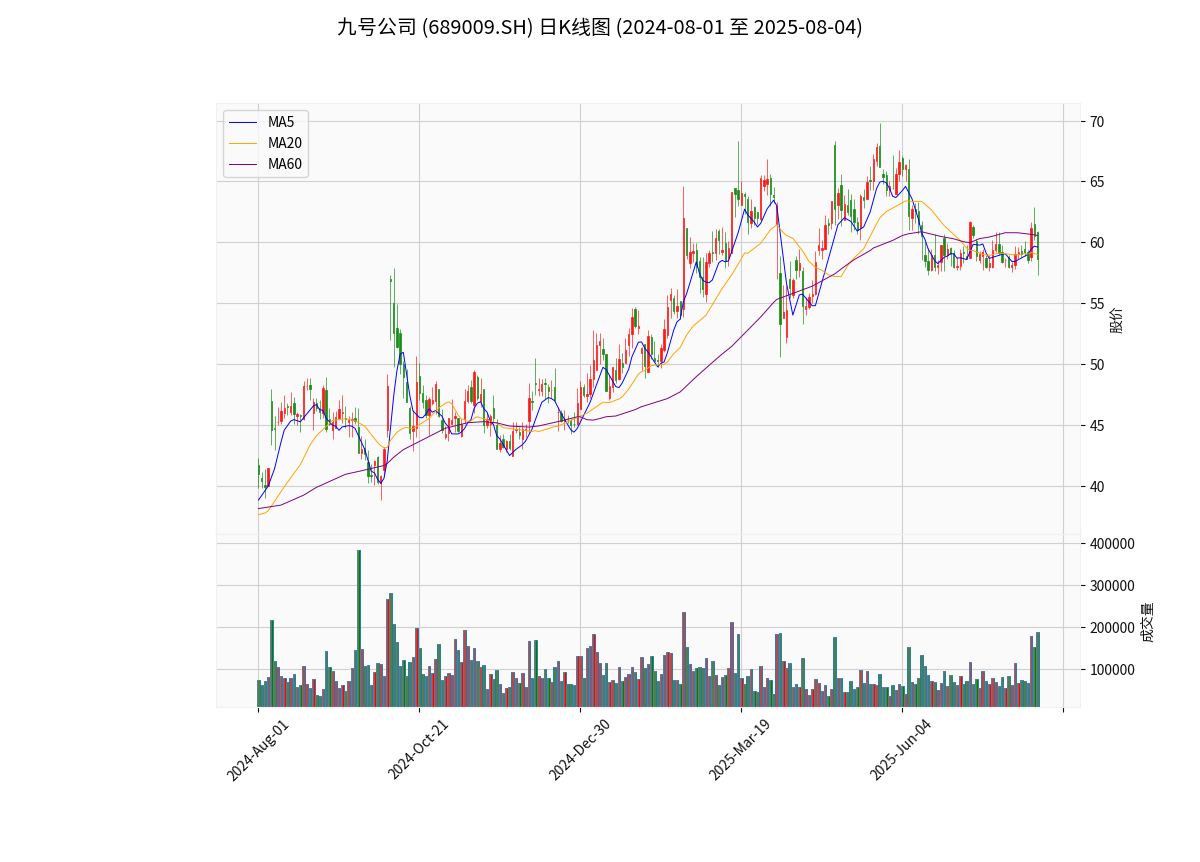The width and height of the screenshot is (1200, 862).
Task: Click the 股价 axis label
Action: pos(1117,320)
